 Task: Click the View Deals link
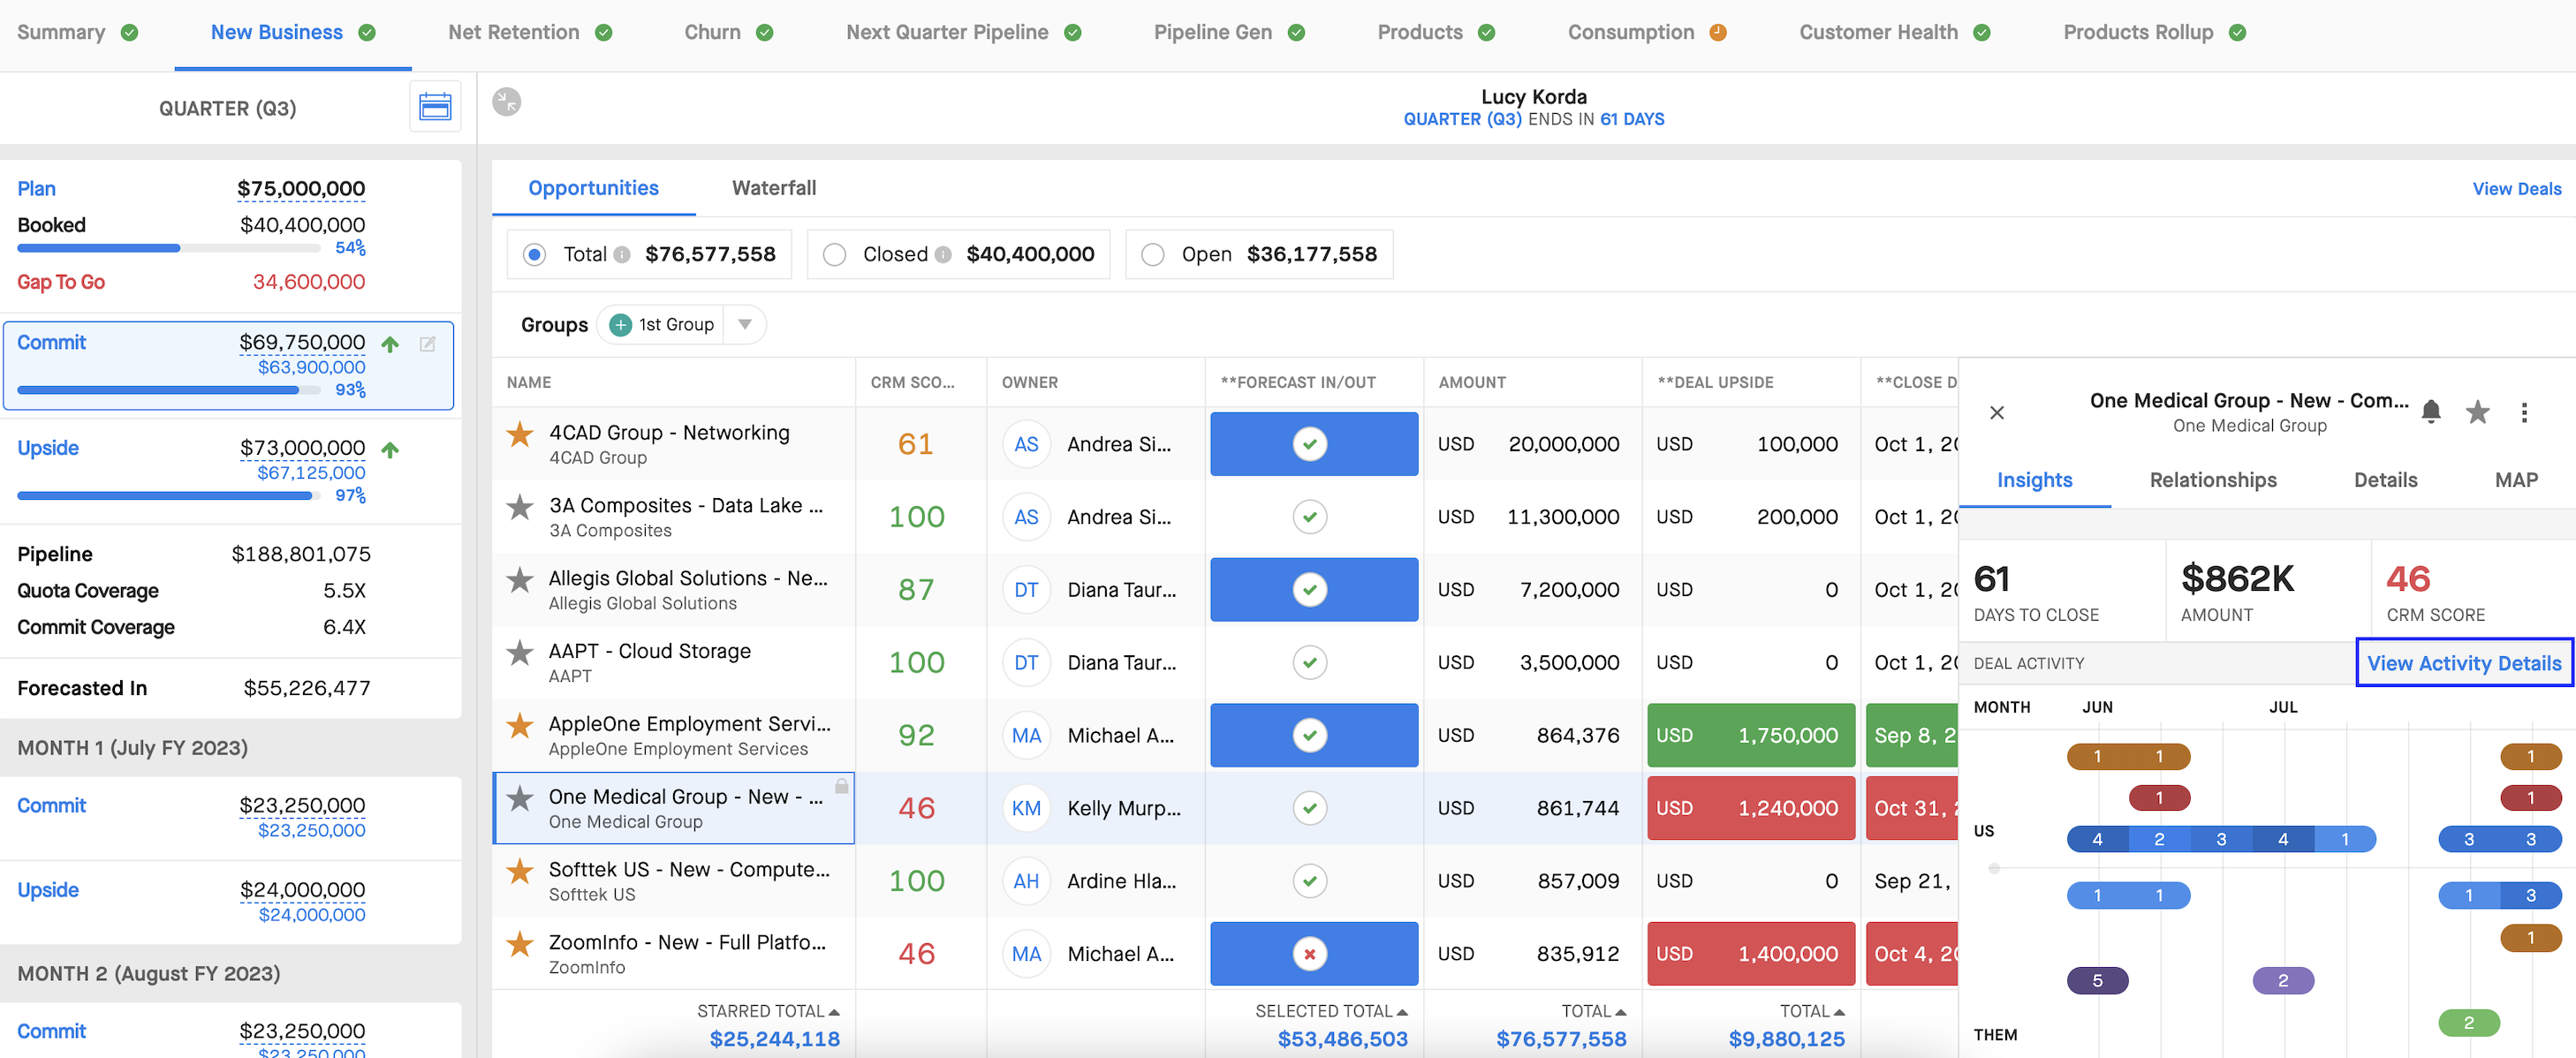[2516, 189]
